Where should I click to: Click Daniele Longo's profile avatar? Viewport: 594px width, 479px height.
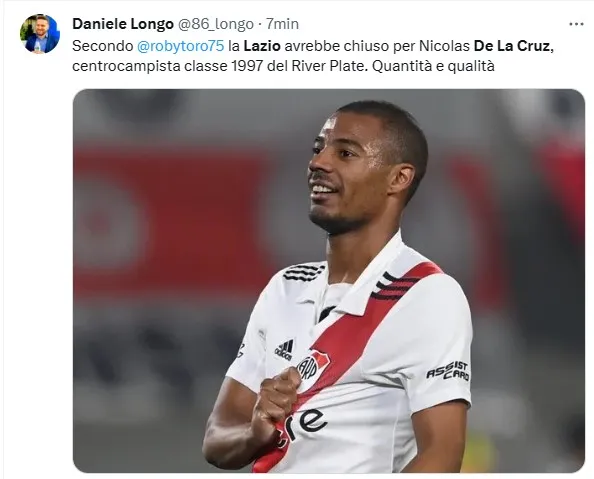coord(40,34)
